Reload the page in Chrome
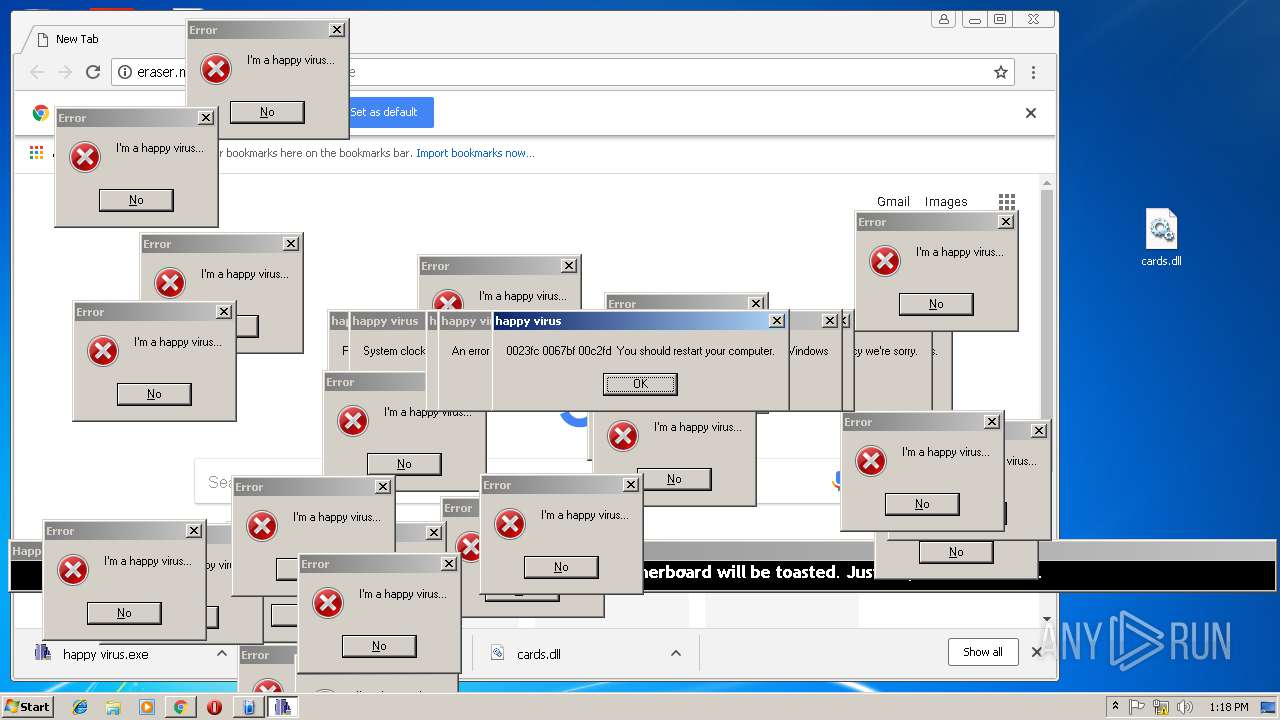 pyautogui.click(x=93, y=72)
